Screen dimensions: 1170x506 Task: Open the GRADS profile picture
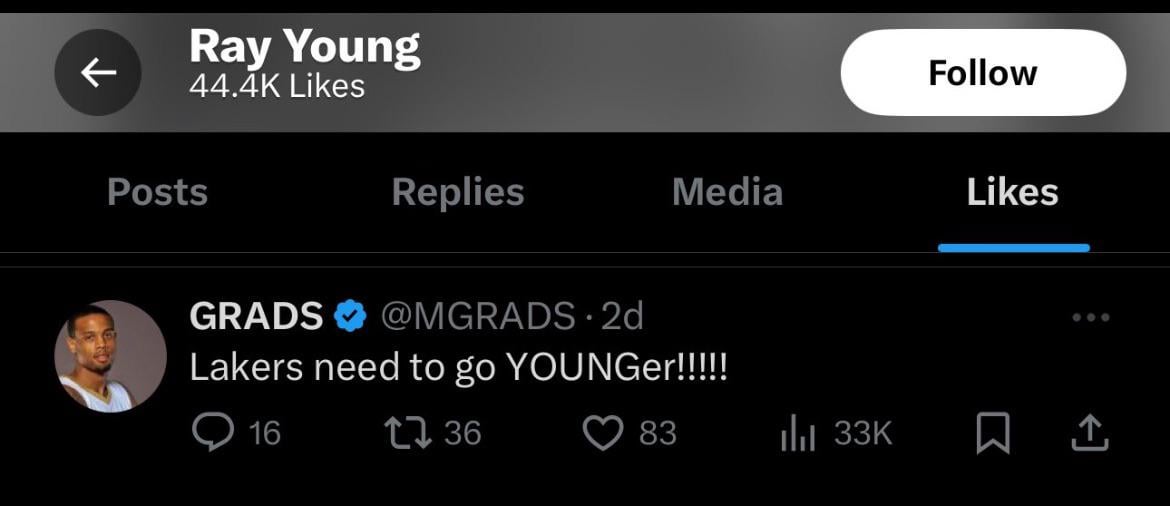[110, 357]
